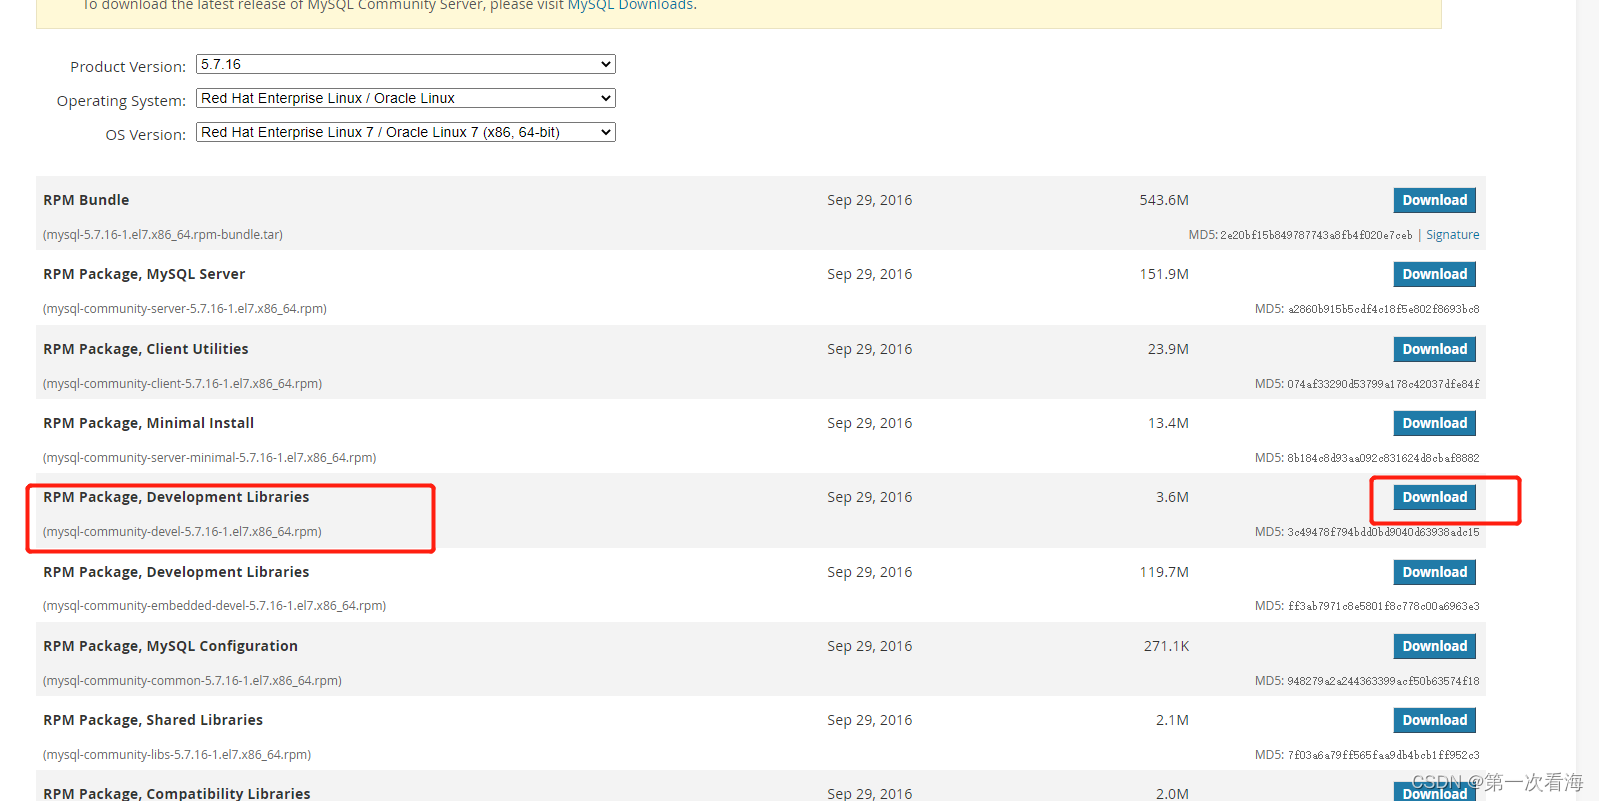Select the 'Operating System:' label
This screenshot has height=801, width=1599.
pyautogui.click(x=121, y=101)
